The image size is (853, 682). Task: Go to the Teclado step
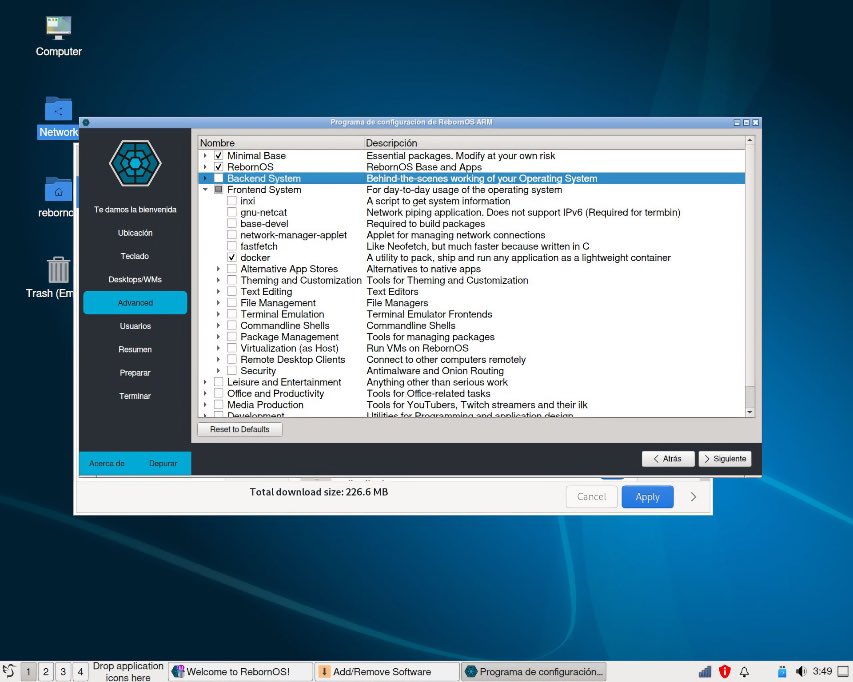(135, 256)
